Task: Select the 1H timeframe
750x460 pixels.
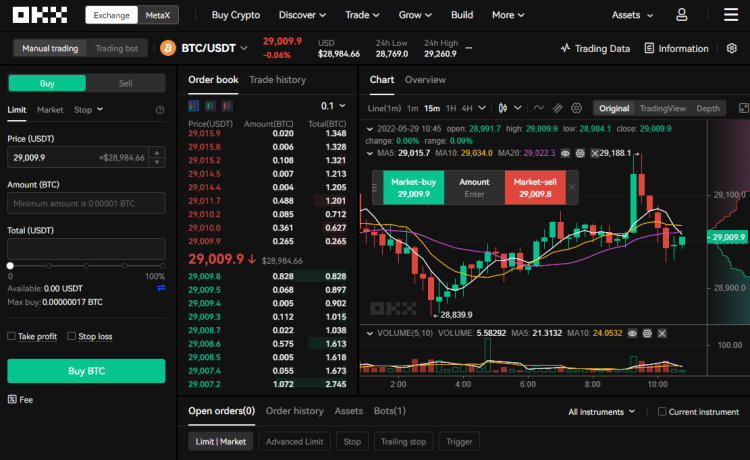Action: [451, 108]
